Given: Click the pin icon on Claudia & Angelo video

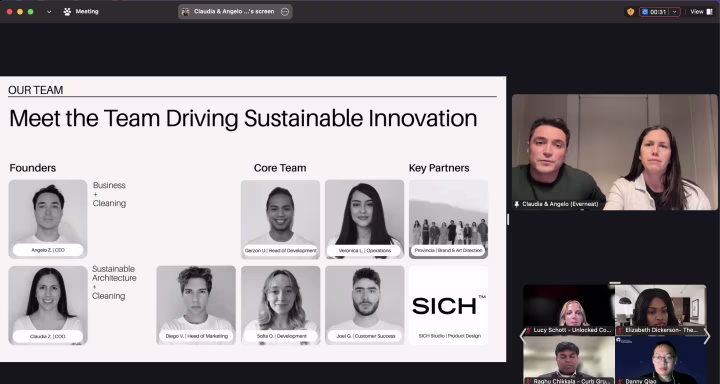Looking at the screenshot, I should [517, 204].
